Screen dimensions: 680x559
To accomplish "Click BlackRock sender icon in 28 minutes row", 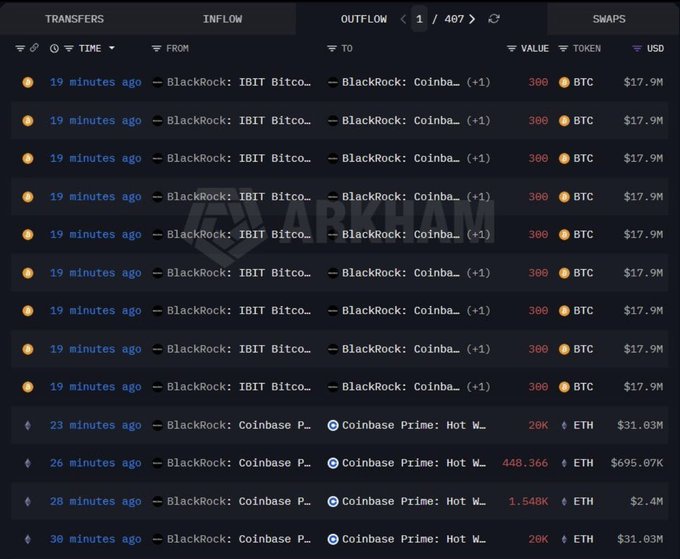I will point(157,502).
